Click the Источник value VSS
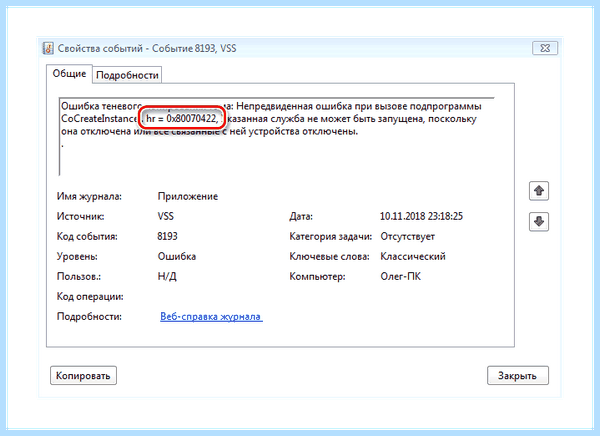The image size is (600, 436). coord(166,216)
